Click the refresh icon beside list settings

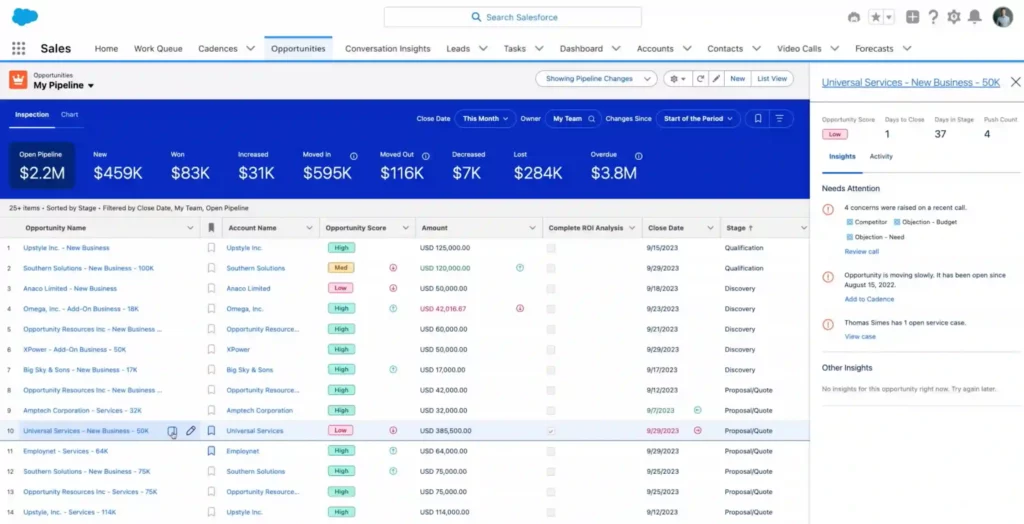(700, 78)
